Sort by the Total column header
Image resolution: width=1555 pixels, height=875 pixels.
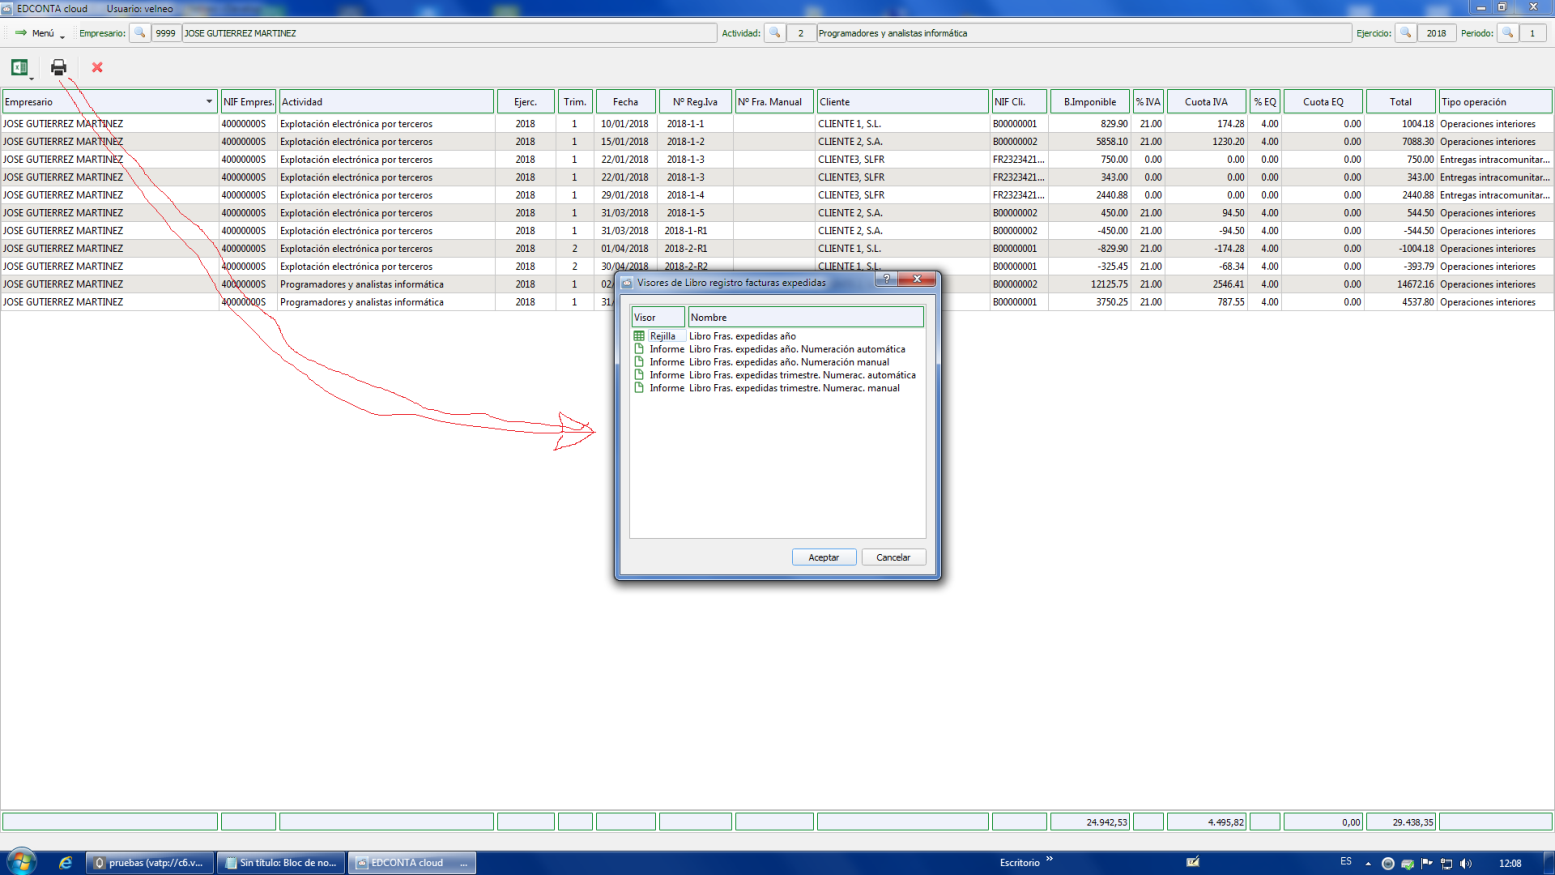(x=1400, y=102)
